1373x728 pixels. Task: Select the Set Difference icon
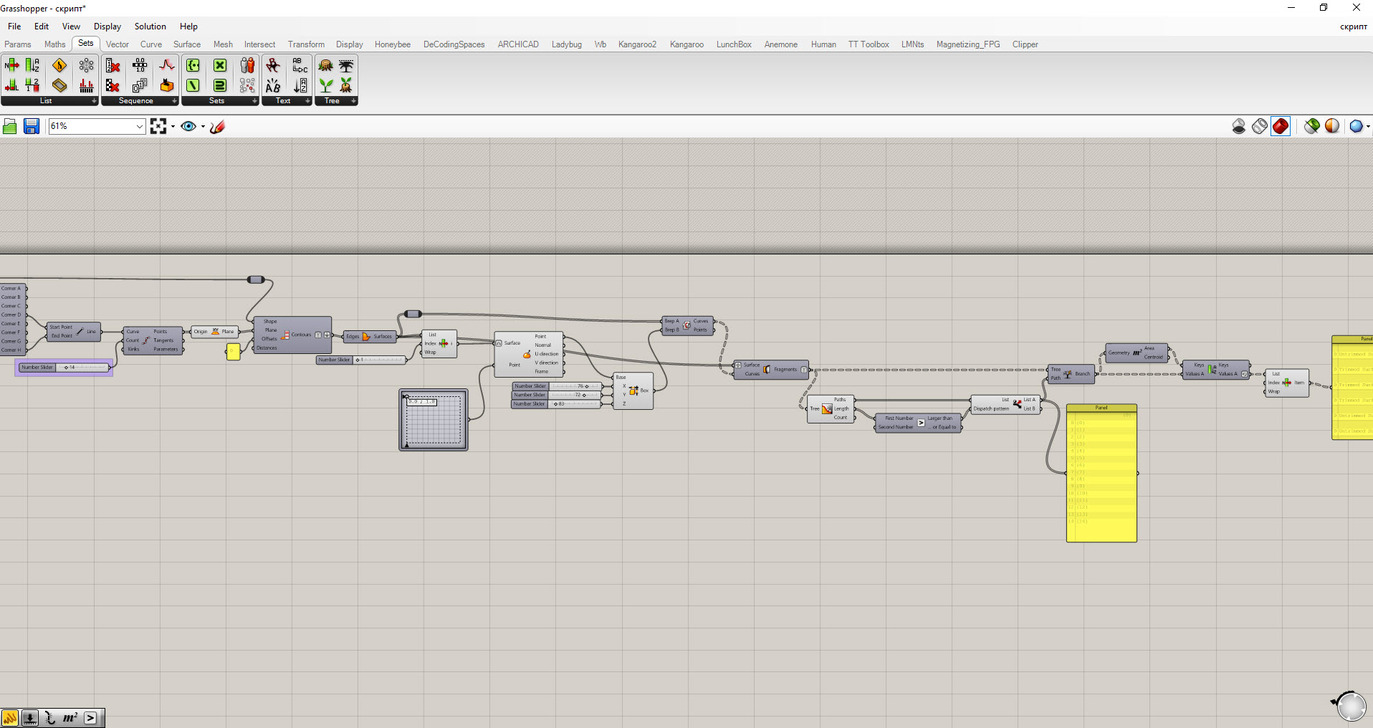coord(193,85)
